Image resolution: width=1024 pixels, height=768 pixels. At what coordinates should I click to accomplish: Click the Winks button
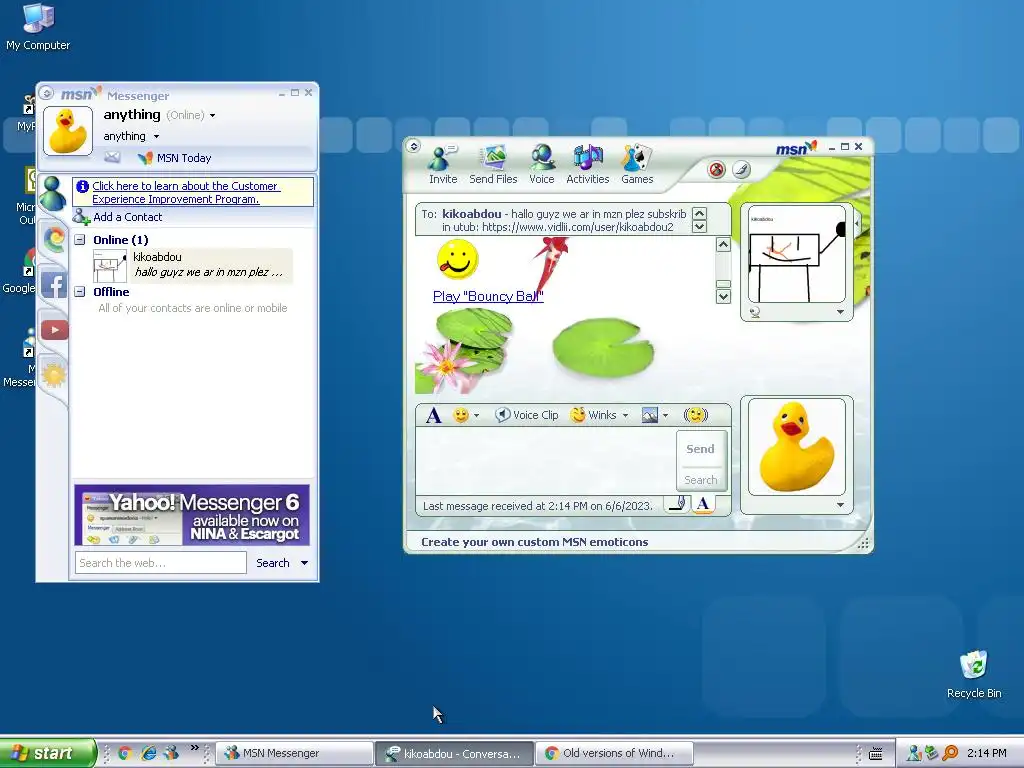point(594,415)
